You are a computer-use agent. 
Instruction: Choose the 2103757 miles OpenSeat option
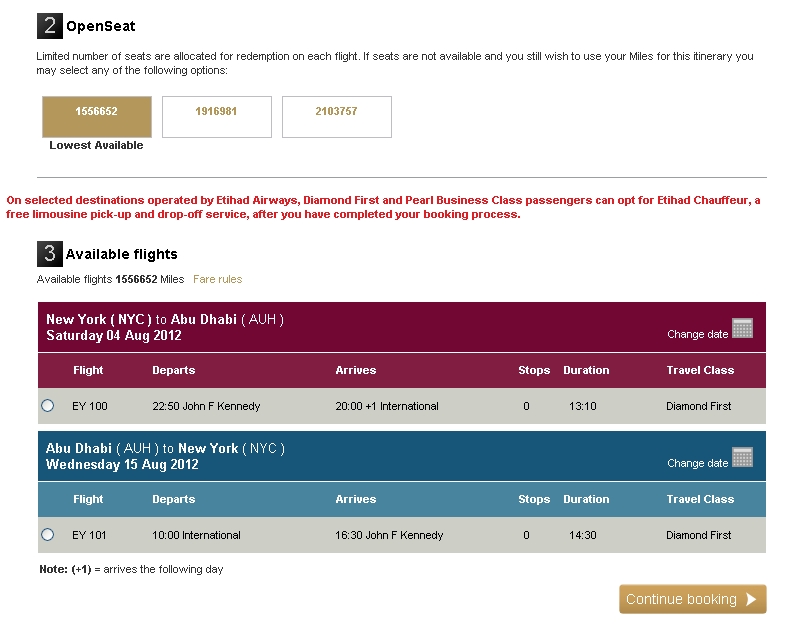pyautogui.click(x=337, y=117)
